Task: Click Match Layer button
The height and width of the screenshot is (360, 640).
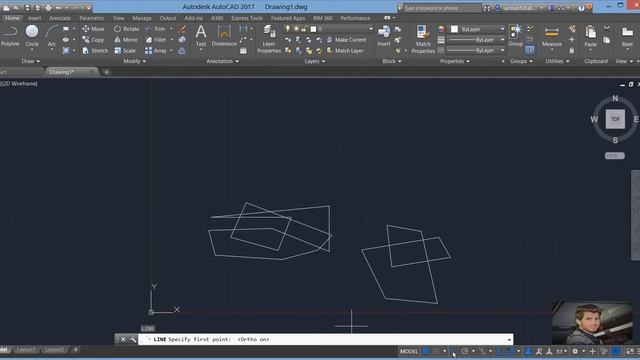Action: [x=345, y=51]
